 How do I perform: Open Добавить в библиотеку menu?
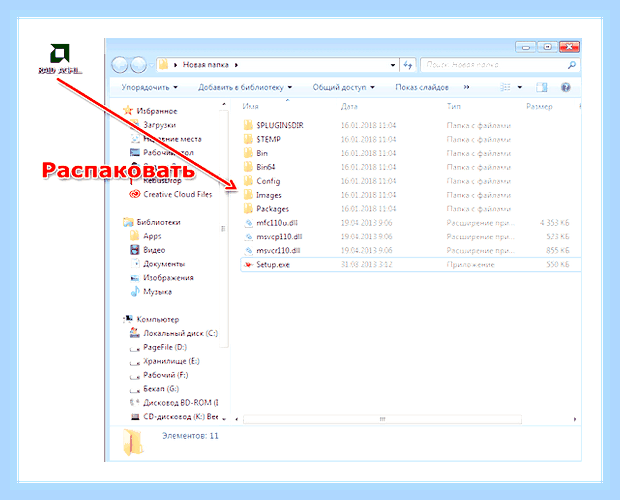pos(245,87)
